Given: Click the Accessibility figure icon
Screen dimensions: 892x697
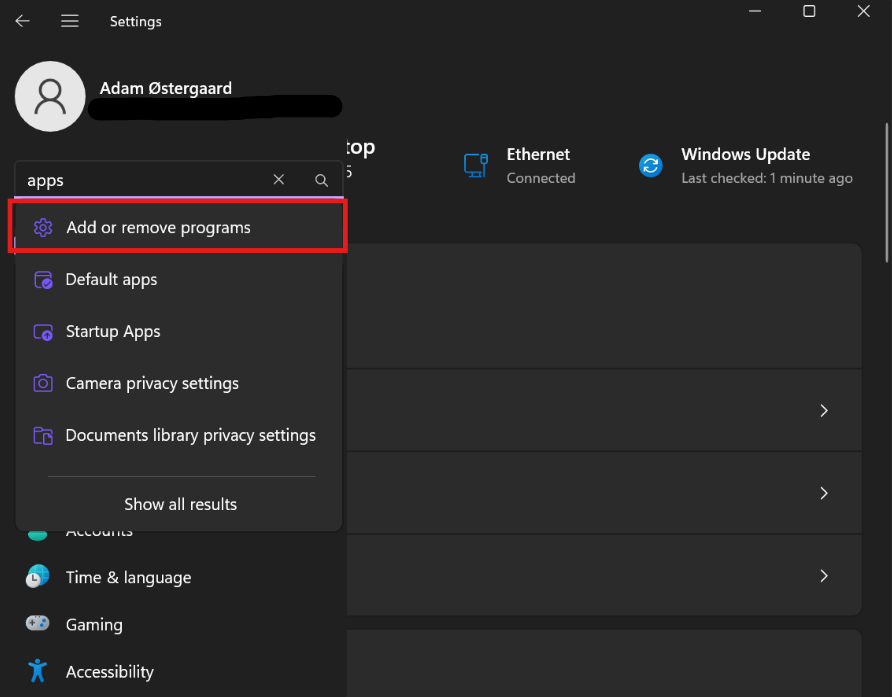Looking at the screenshot, I should click(38, 671).
